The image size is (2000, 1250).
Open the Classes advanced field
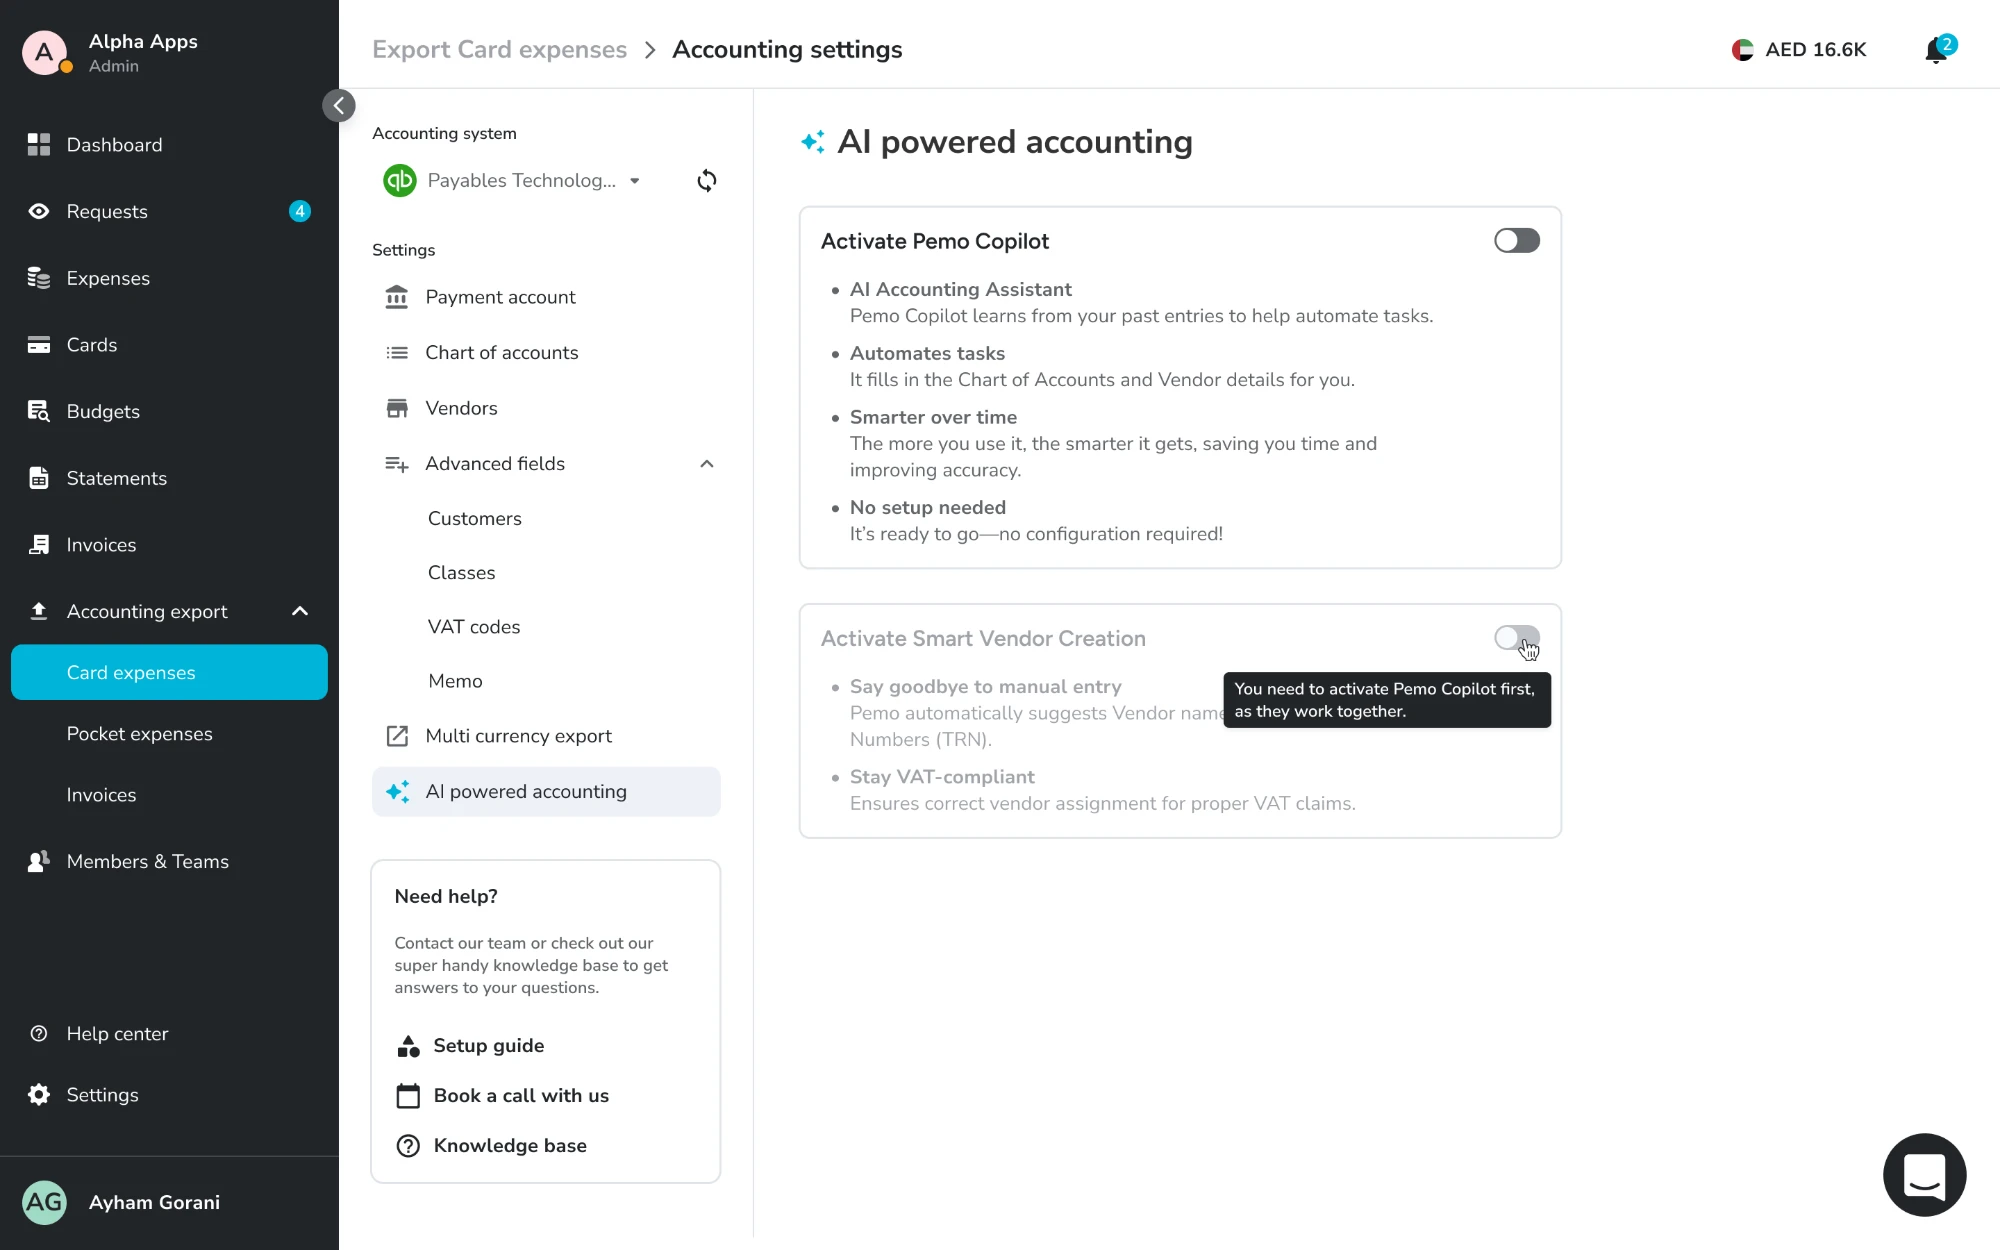[462, 573]
